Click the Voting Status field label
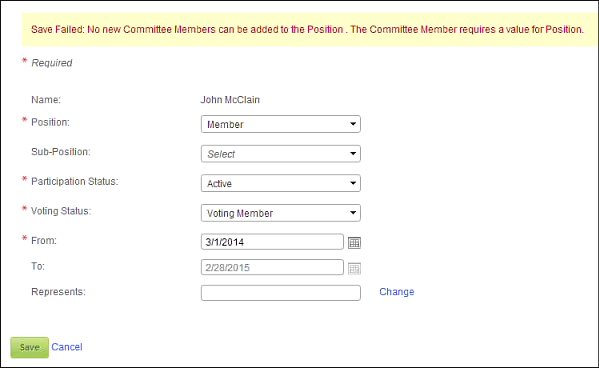 (61, 211)
